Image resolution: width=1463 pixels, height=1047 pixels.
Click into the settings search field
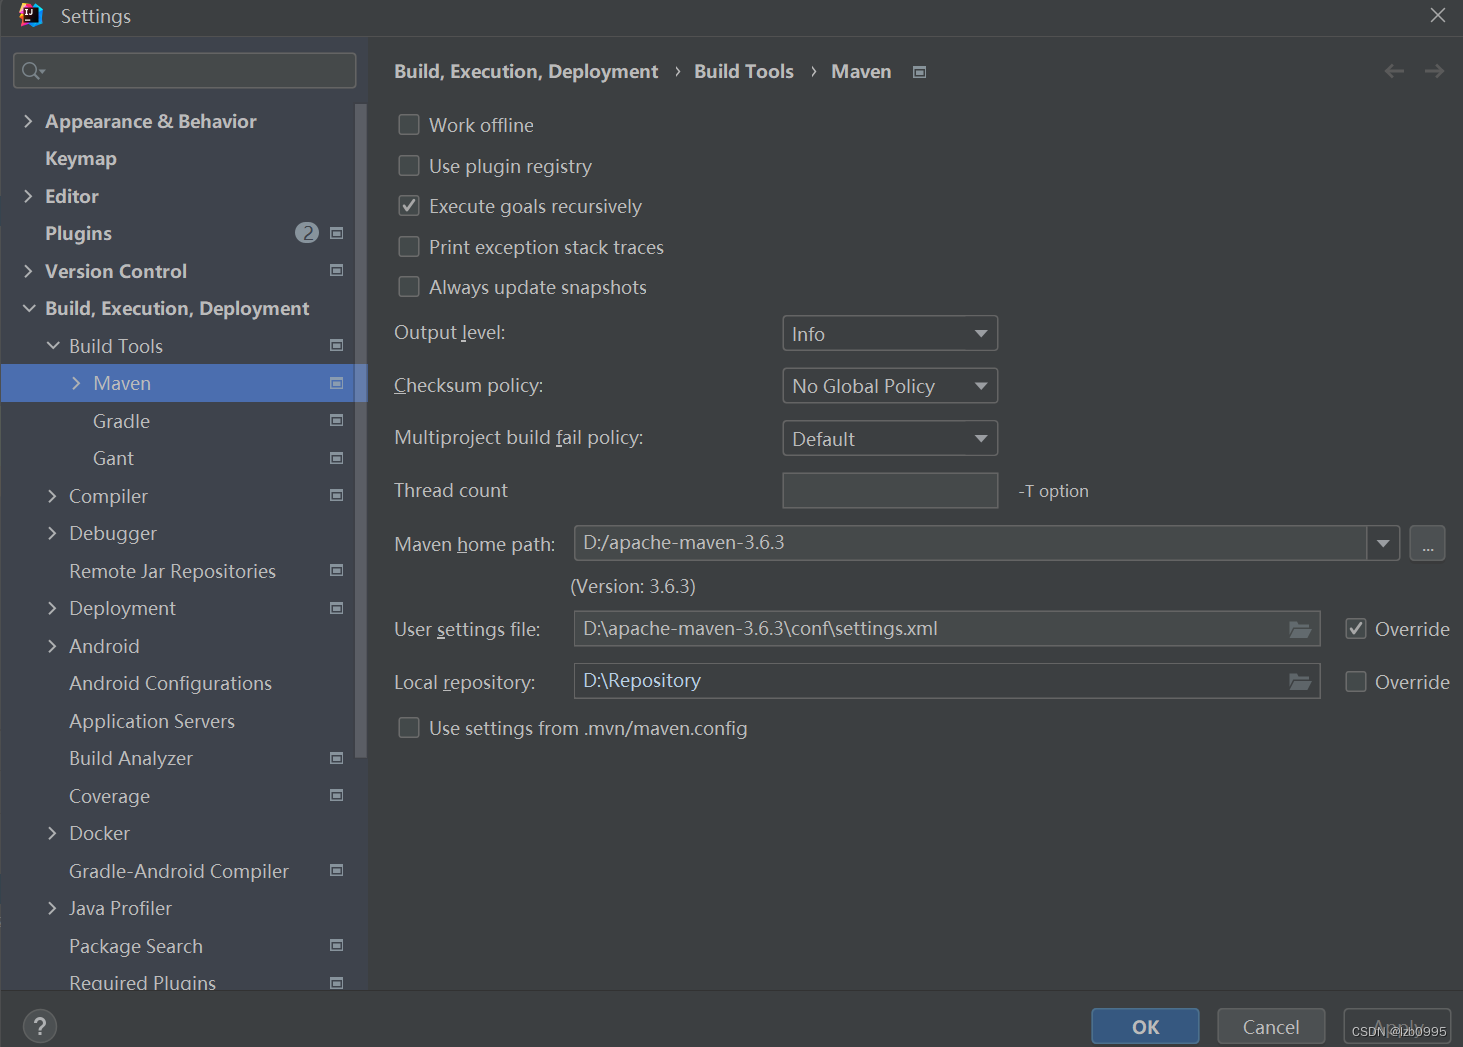click(185, 70)
